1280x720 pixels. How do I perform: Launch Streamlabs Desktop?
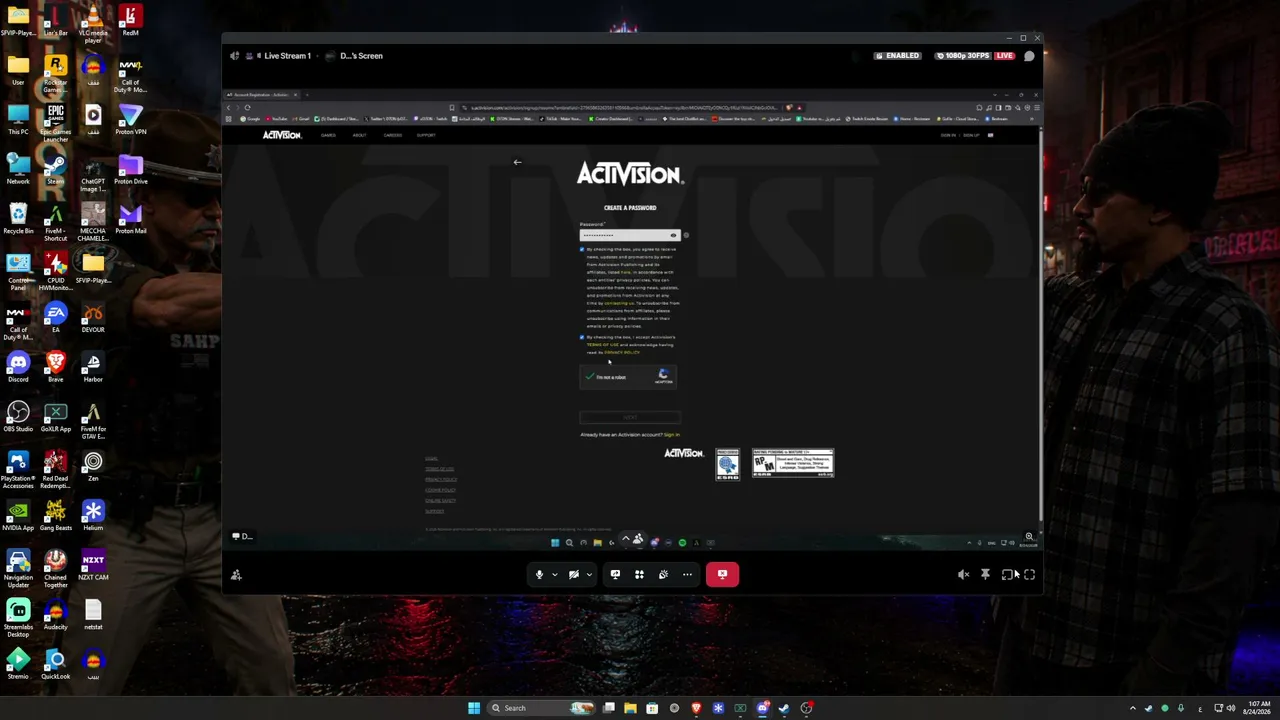point(18,618)
